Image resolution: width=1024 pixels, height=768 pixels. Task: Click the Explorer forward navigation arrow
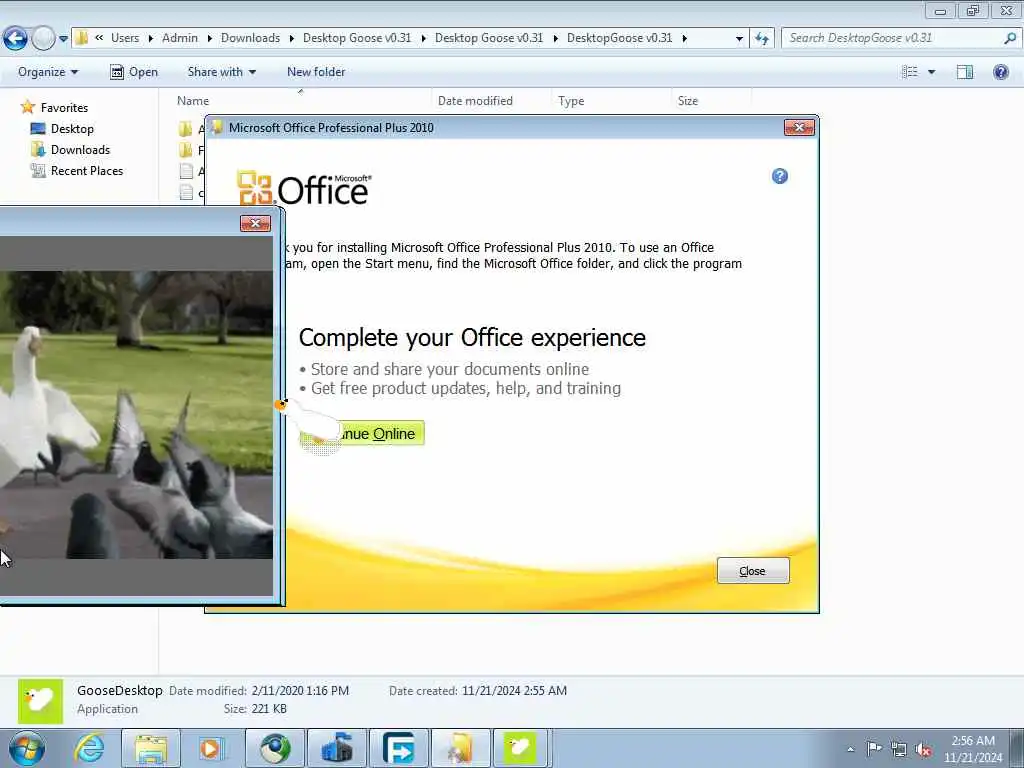(x=43, y=38)
